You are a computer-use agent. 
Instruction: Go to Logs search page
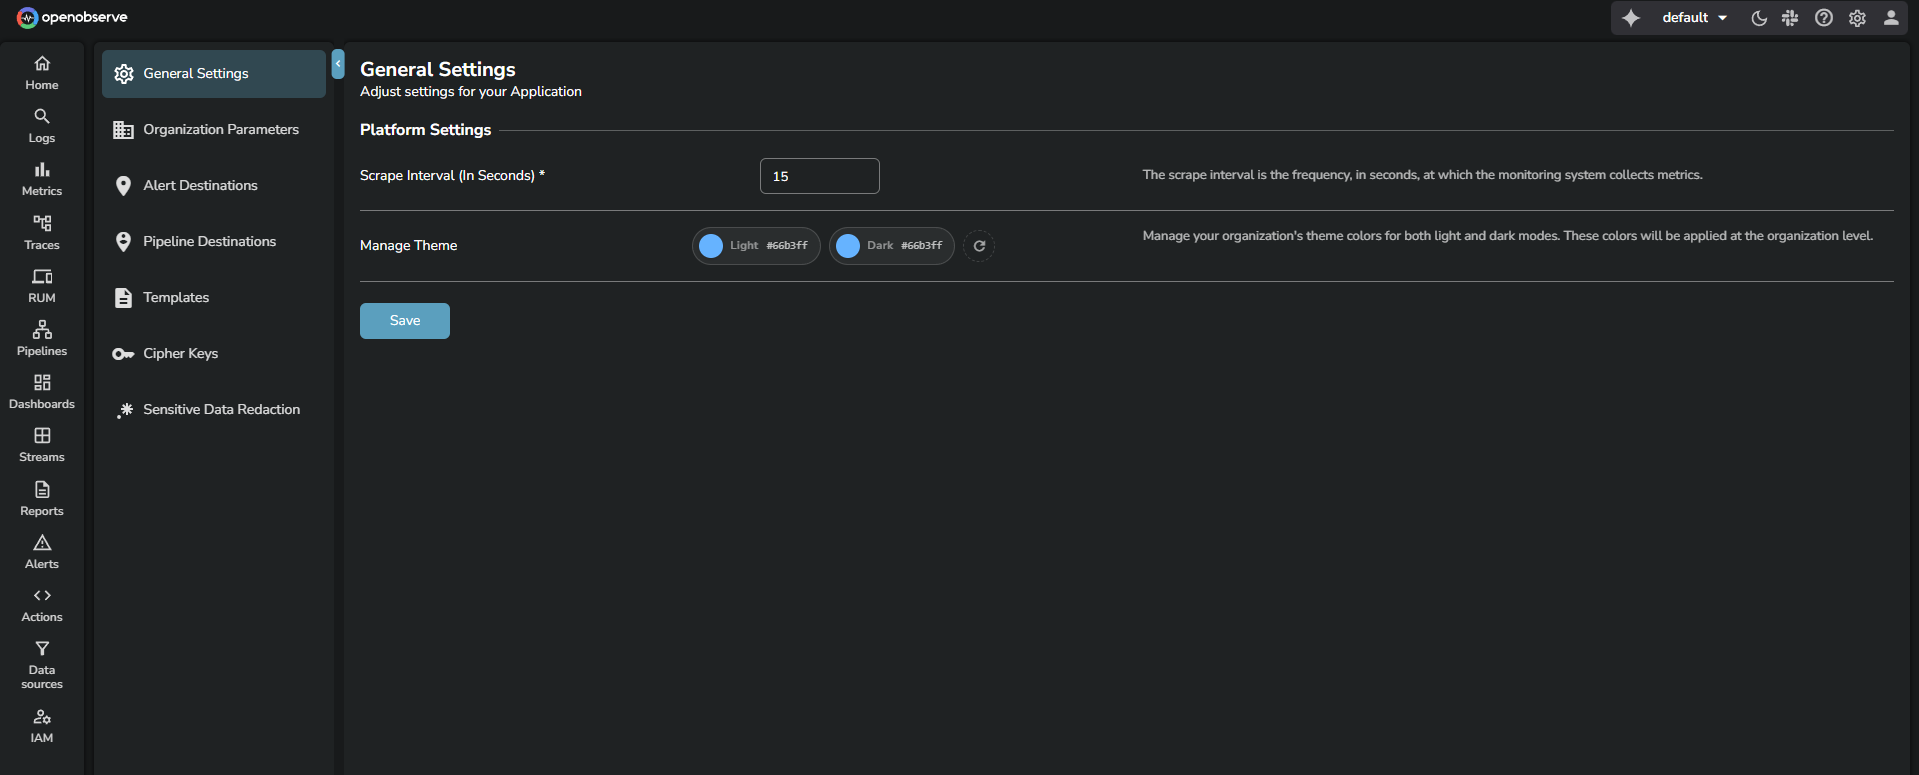42,126
